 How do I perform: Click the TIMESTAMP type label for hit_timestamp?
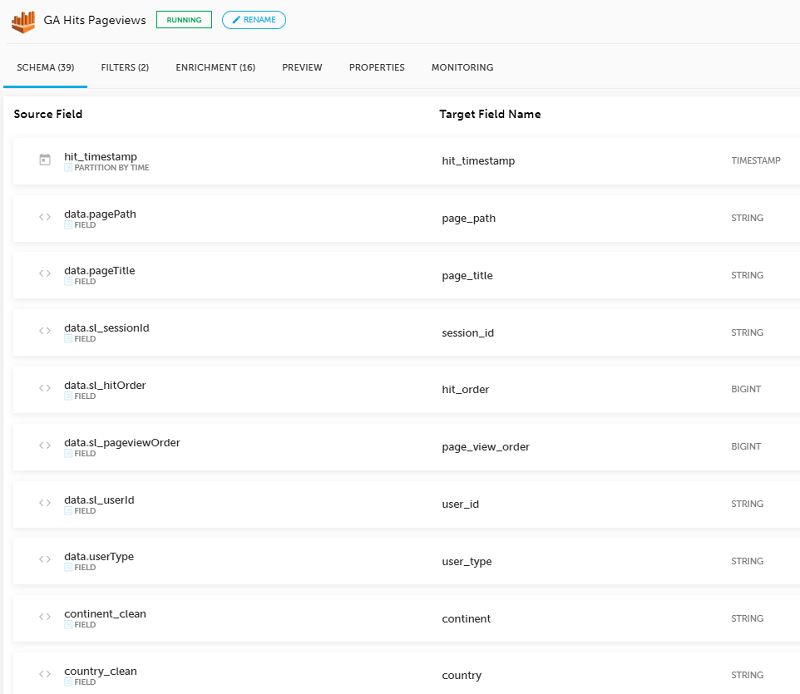(x=756, y=160)
